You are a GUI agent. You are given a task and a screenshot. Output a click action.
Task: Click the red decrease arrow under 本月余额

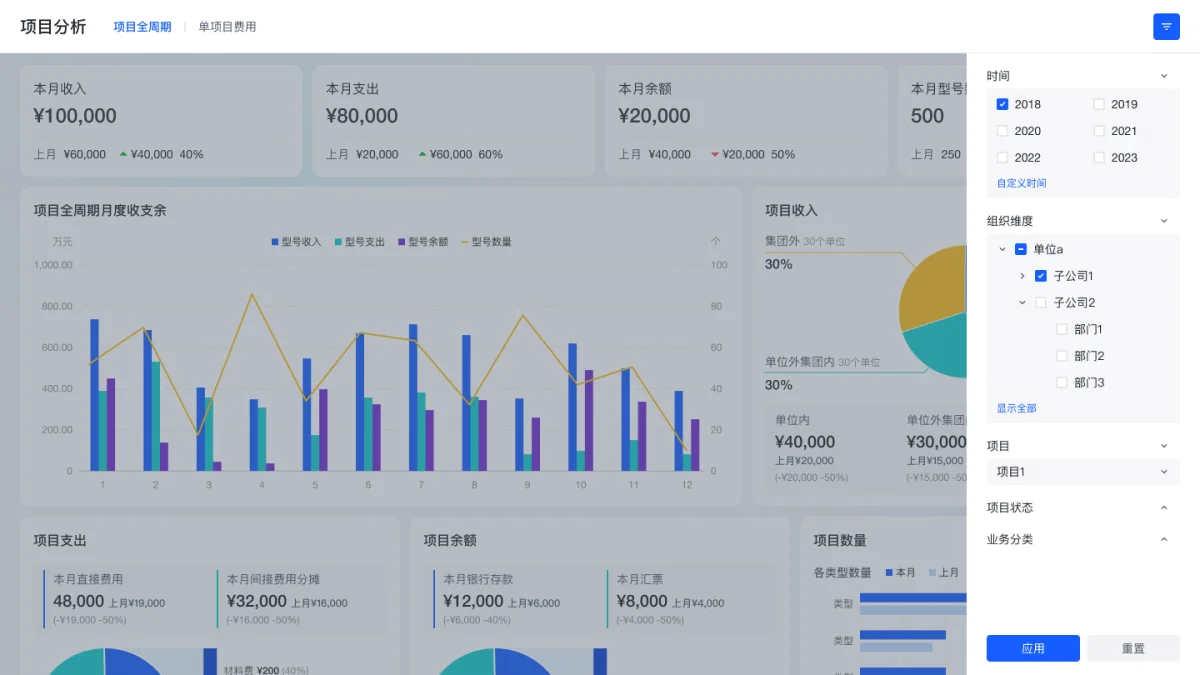coord(715,154)
